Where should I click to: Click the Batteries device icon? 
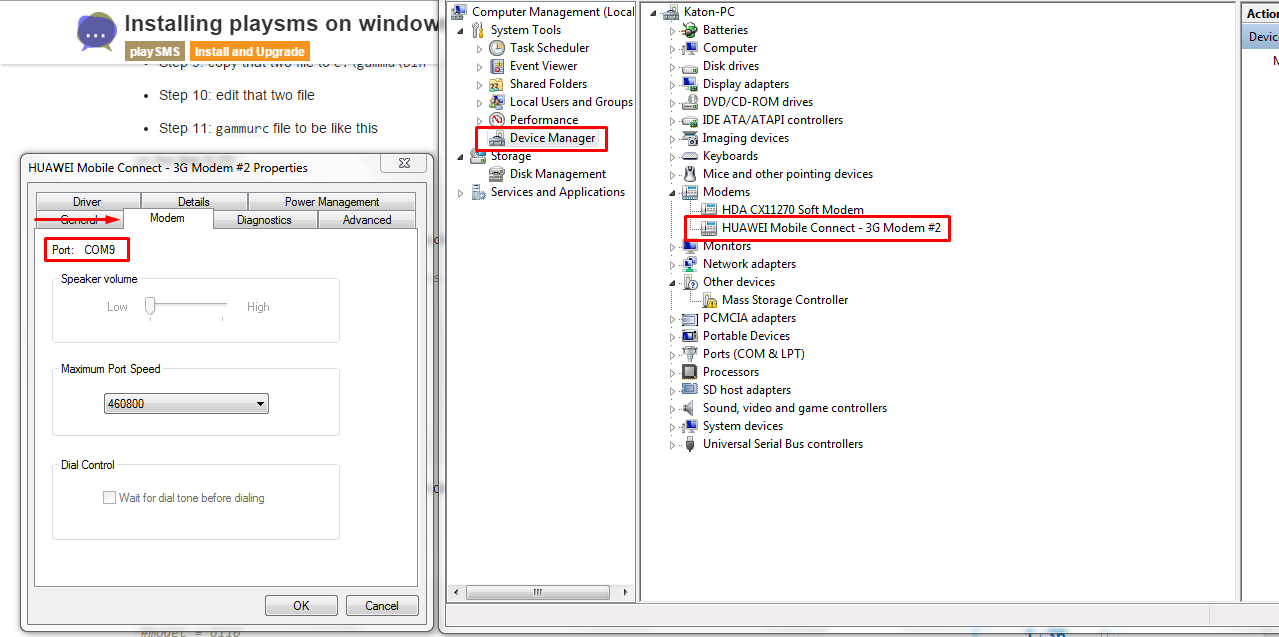point(689,30)
